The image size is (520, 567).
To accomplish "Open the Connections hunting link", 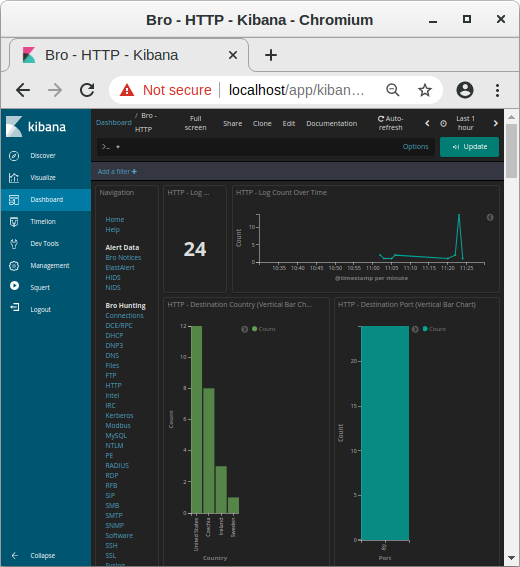I will coord(124,316).
